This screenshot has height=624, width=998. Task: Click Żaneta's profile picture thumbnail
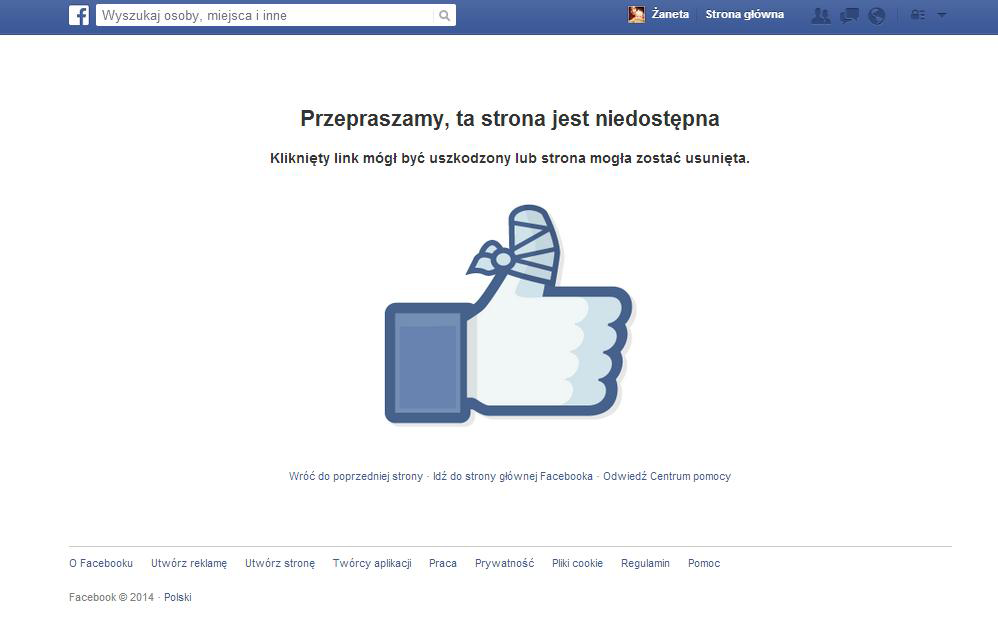click(636, 15)
